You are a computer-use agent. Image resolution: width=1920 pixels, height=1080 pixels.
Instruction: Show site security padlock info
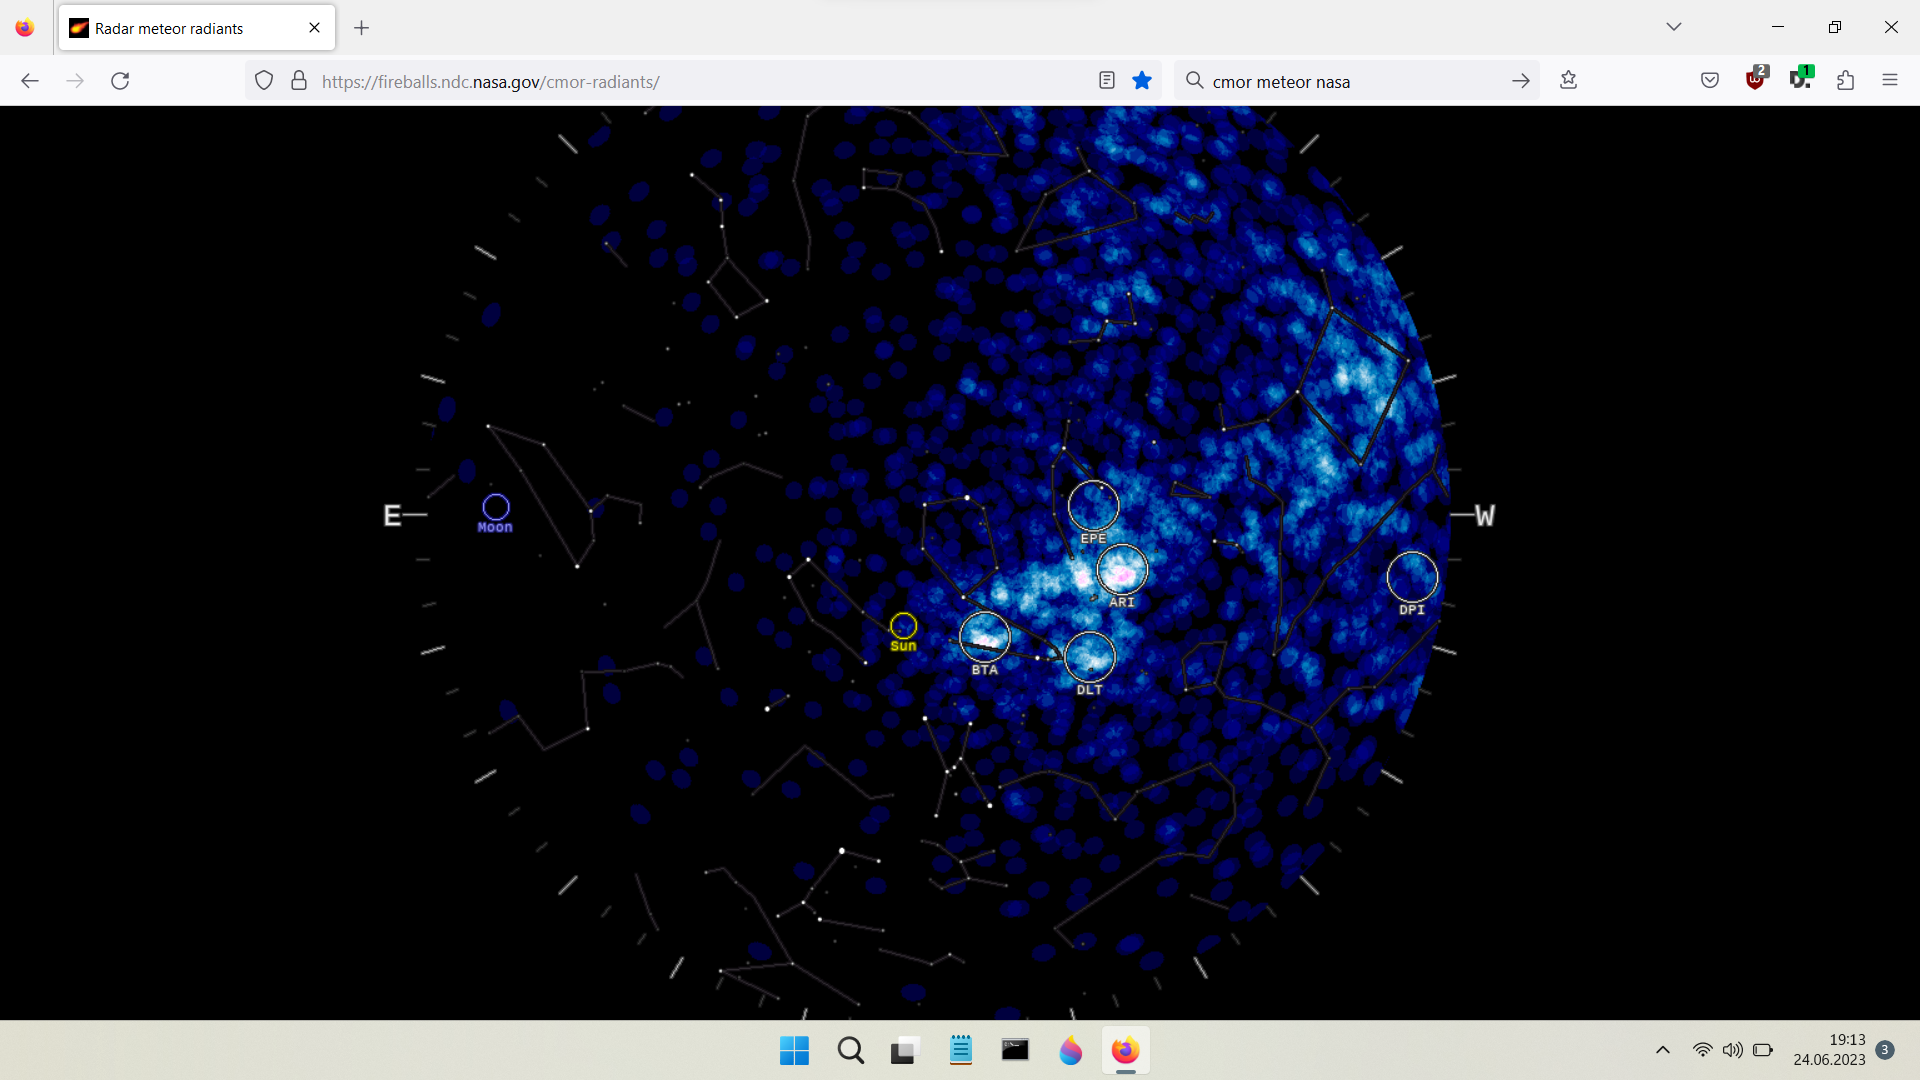(298, 81)
